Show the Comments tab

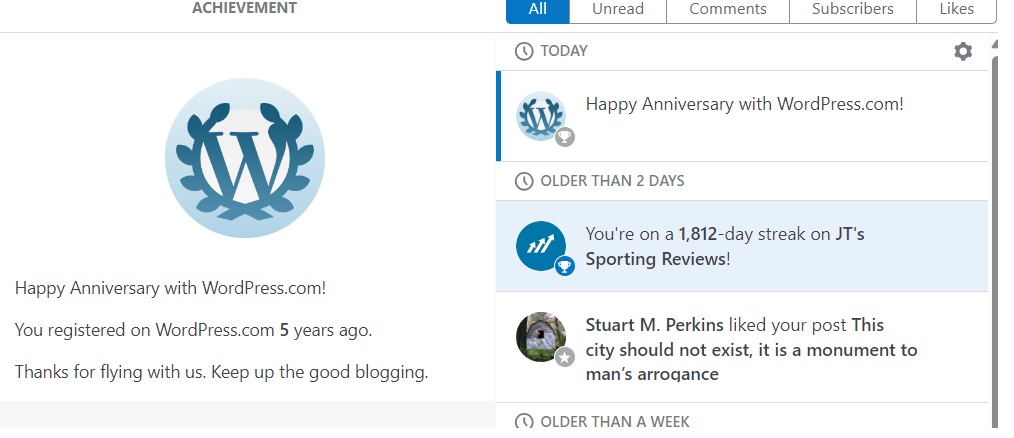click(x=727, y=9)
